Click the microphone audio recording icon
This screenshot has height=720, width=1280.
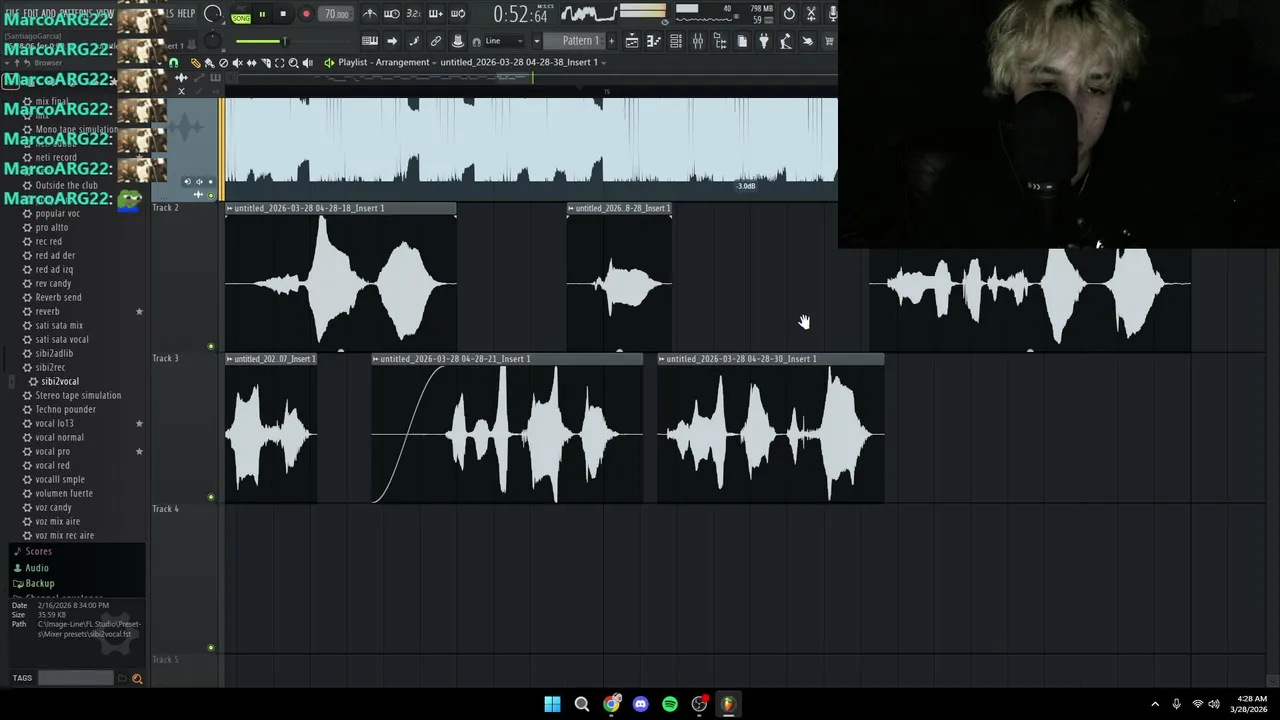[x=833, y=14]
